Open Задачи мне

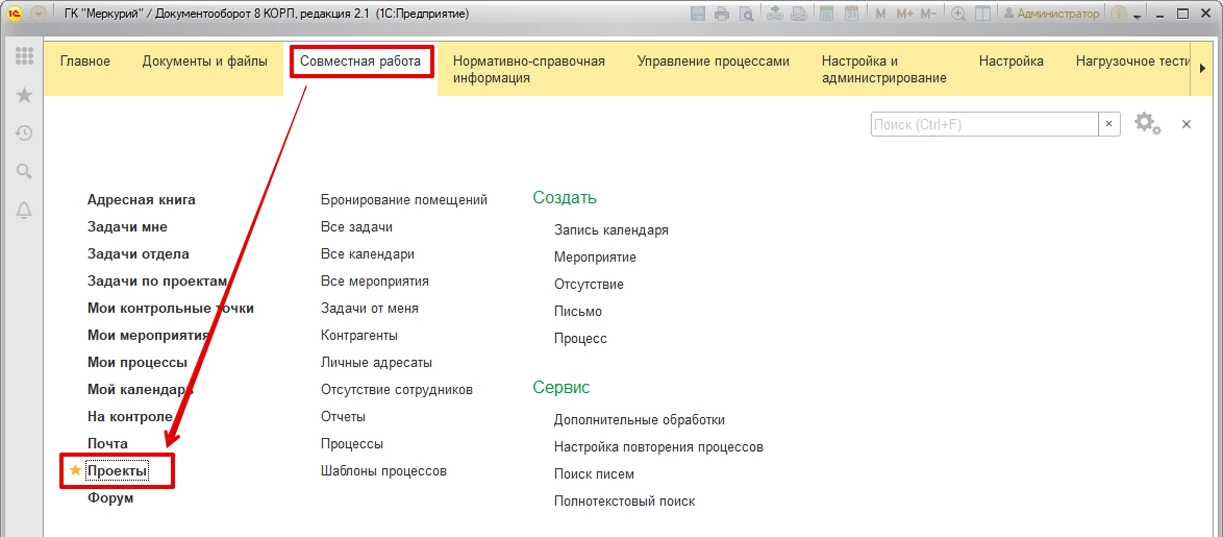127,227
